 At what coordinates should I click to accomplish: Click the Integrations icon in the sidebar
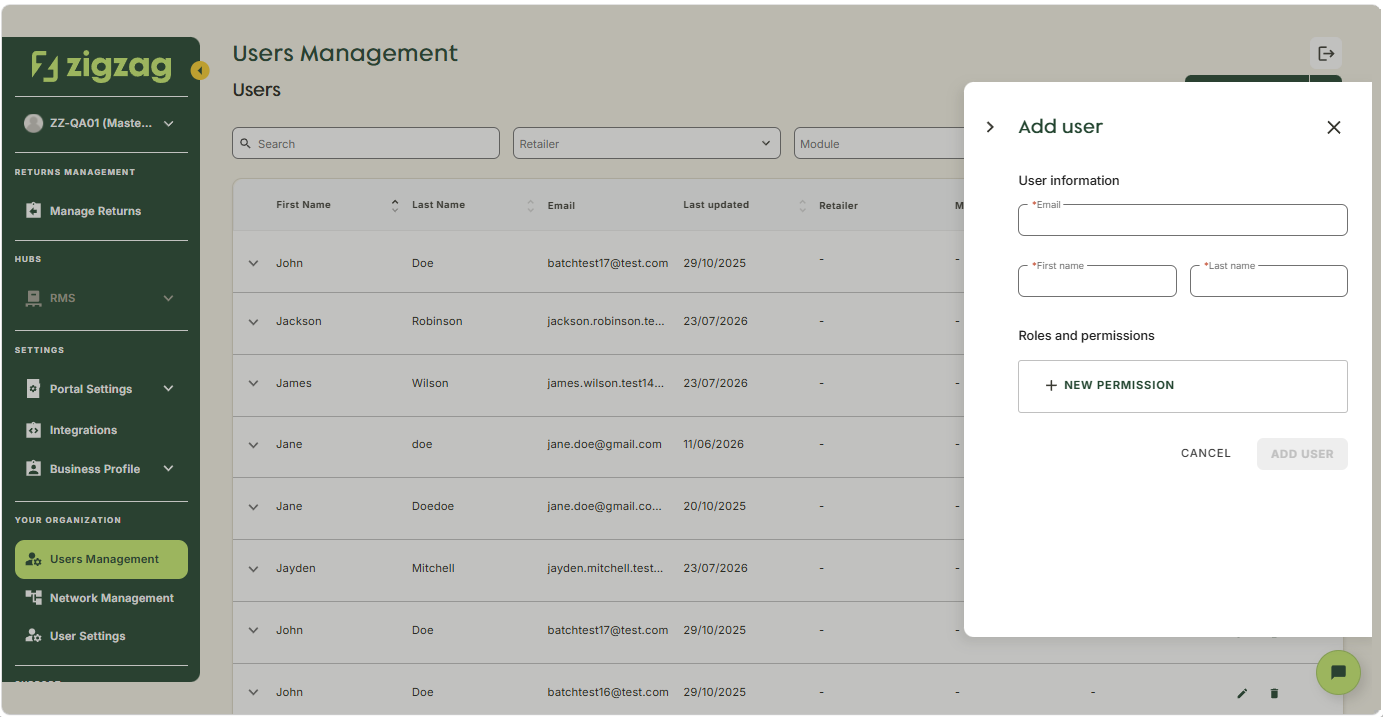(33, 430)
